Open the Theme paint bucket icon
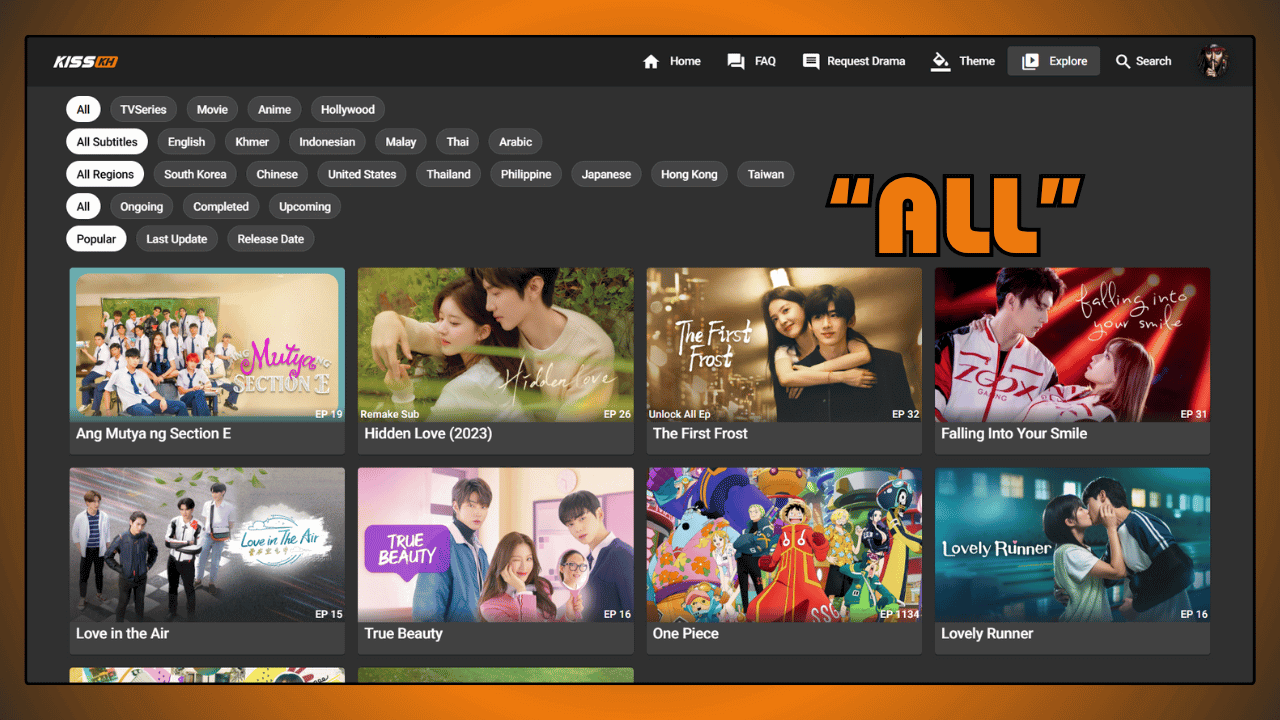1280x720 pixels. [940, 62]
